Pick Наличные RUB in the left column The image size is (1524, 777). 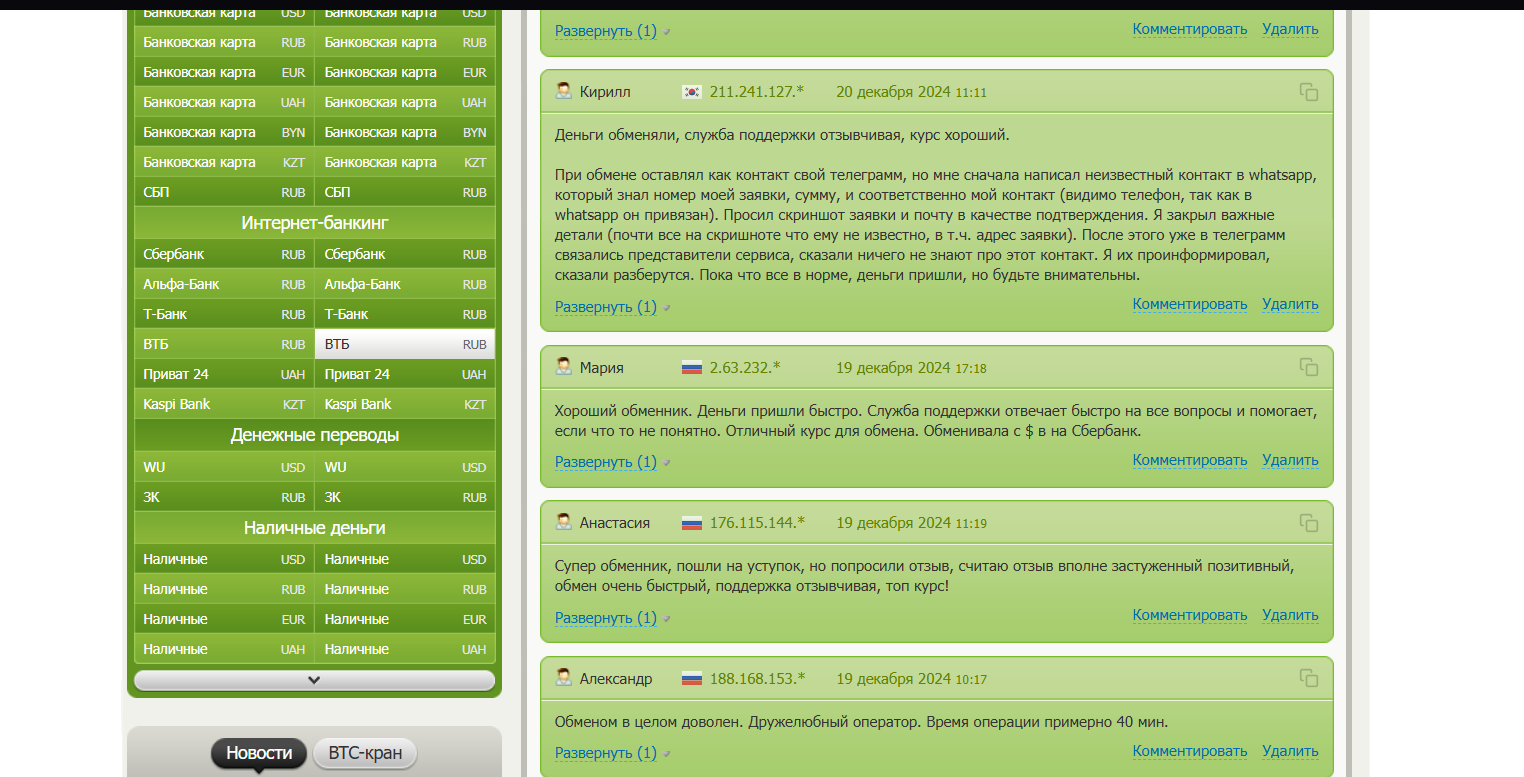tap(224, 589)
